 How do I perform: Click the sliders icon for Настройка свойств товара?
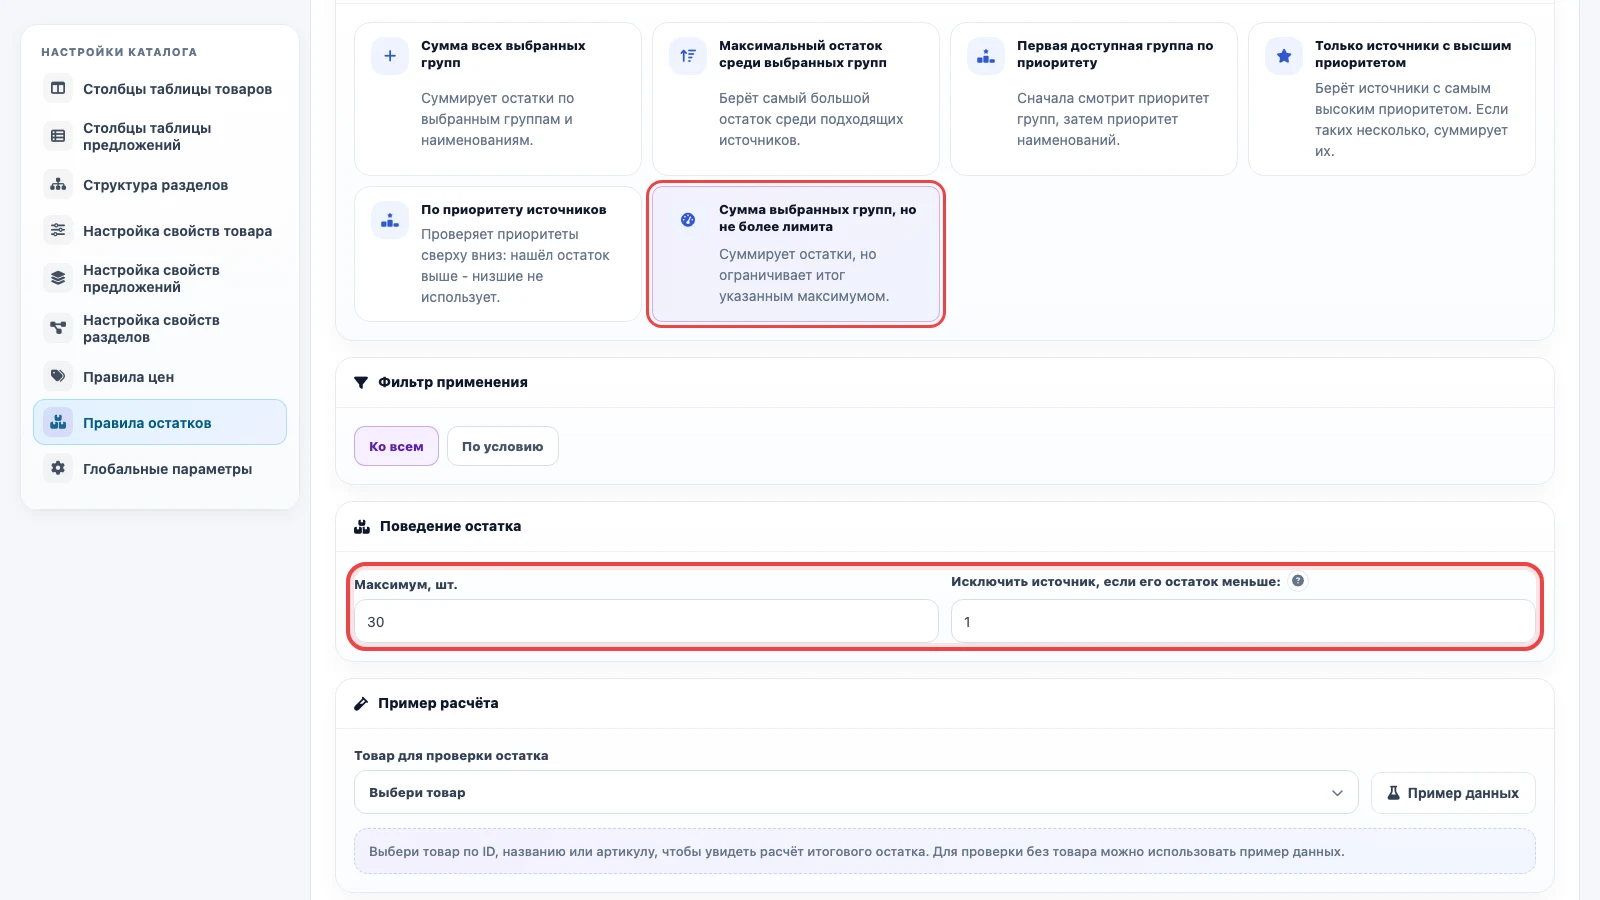click(58, 231)
